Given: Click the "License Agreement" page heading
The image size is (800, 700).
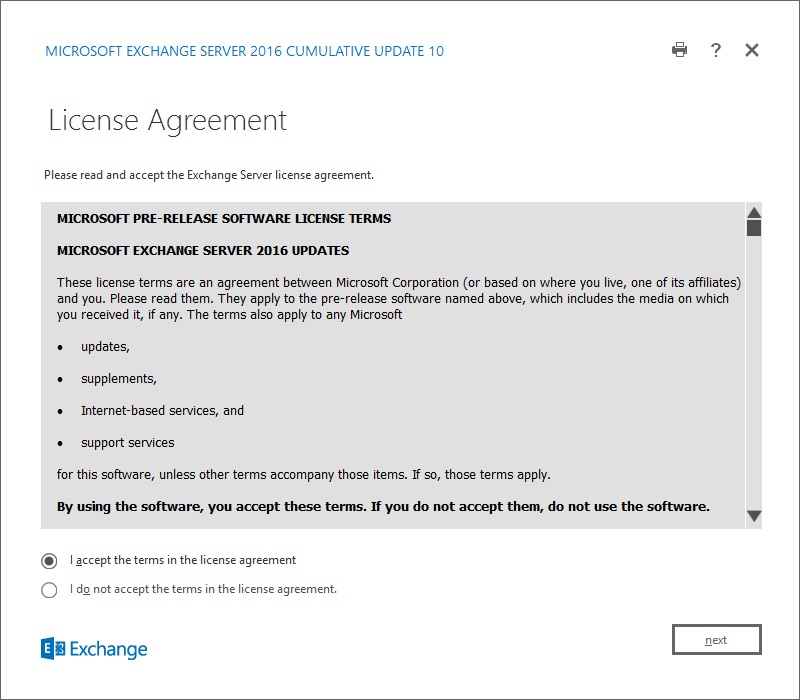Looking at the screenshot, I should [x=167, y=121].
